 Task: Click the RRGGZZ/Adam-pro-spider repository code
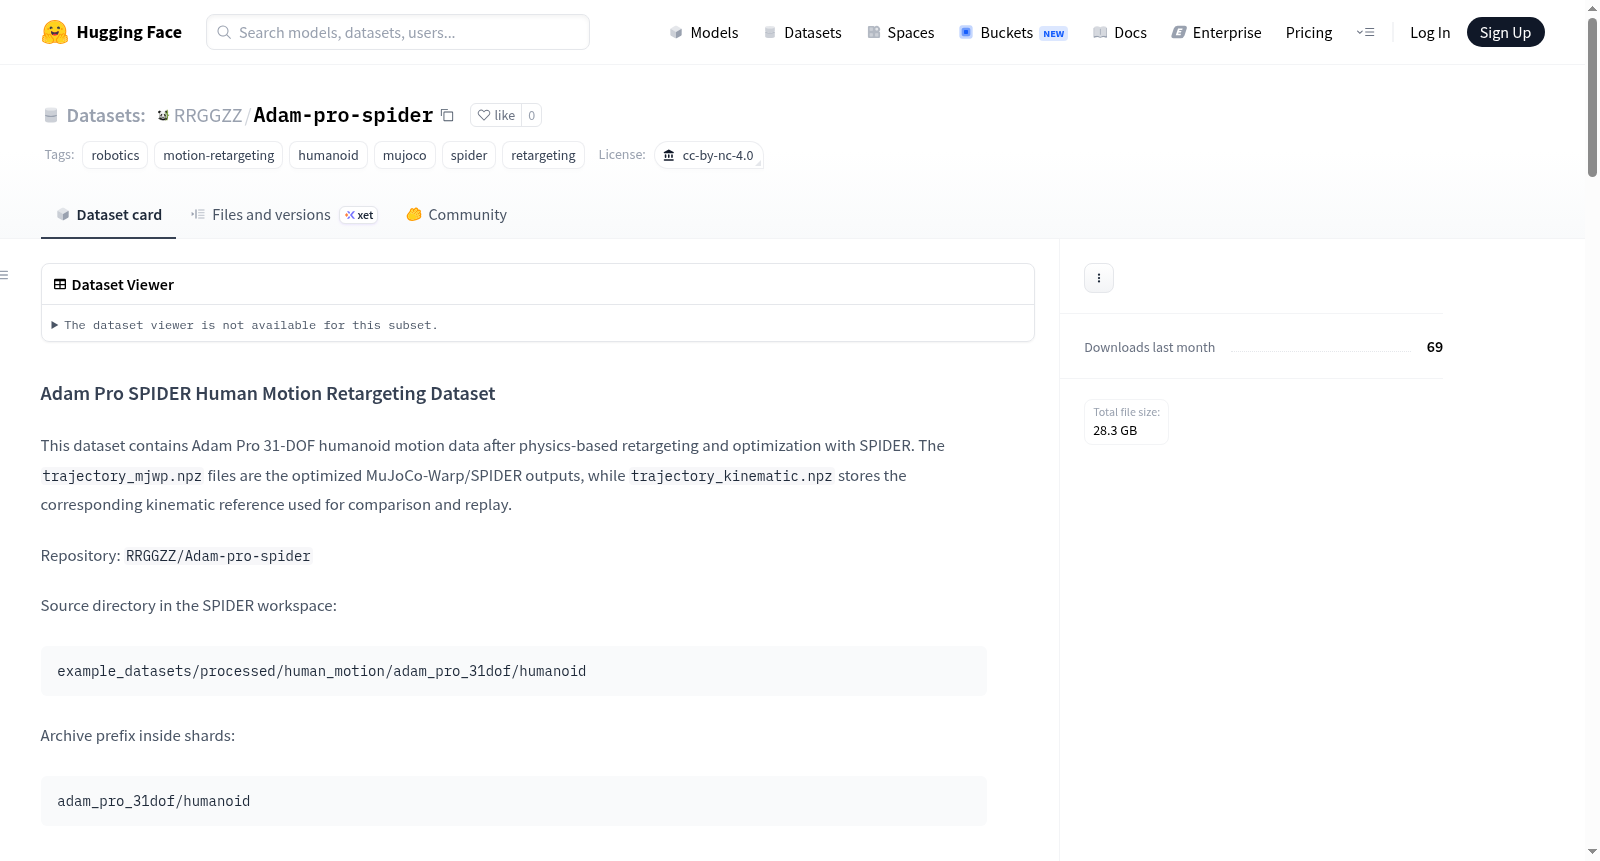pyautogui.click(x=218, y=556)
